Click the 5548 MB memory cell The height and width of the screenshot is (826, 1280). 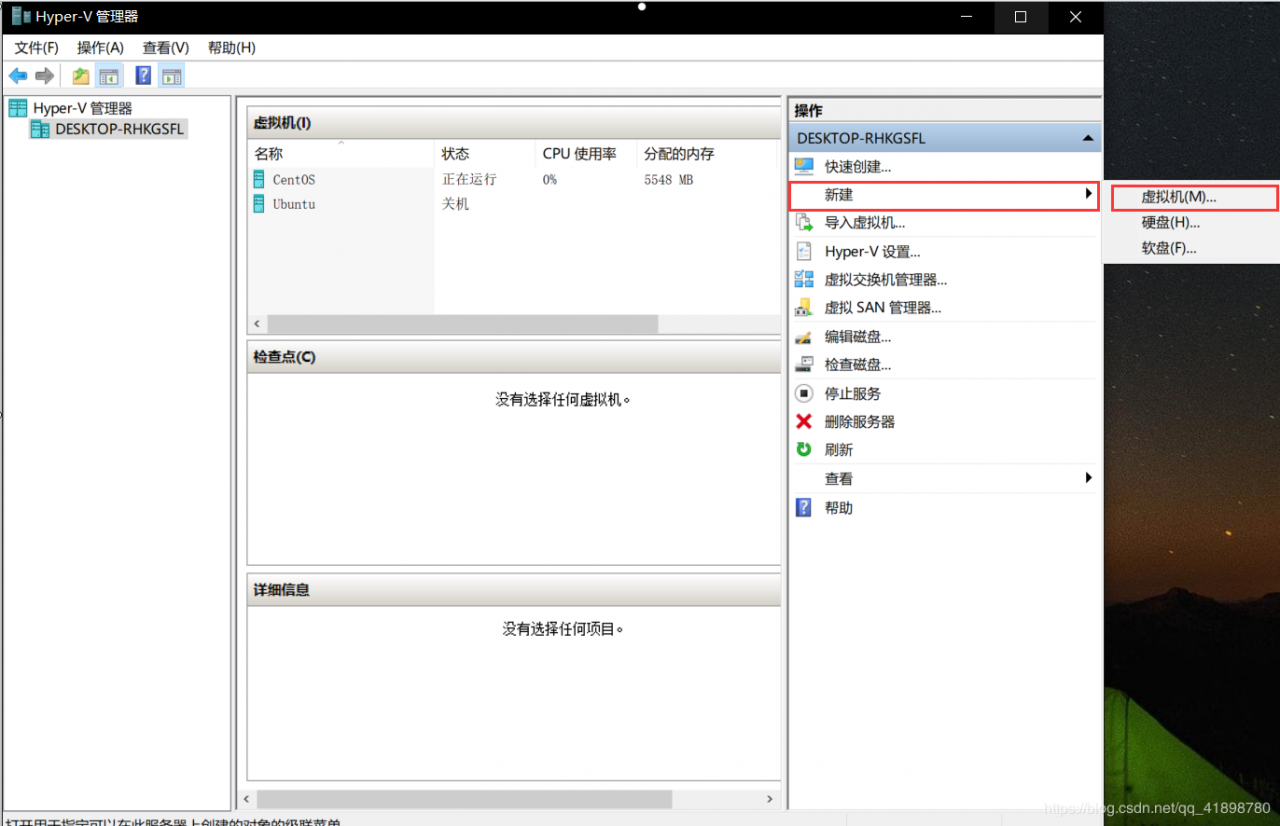669,180
